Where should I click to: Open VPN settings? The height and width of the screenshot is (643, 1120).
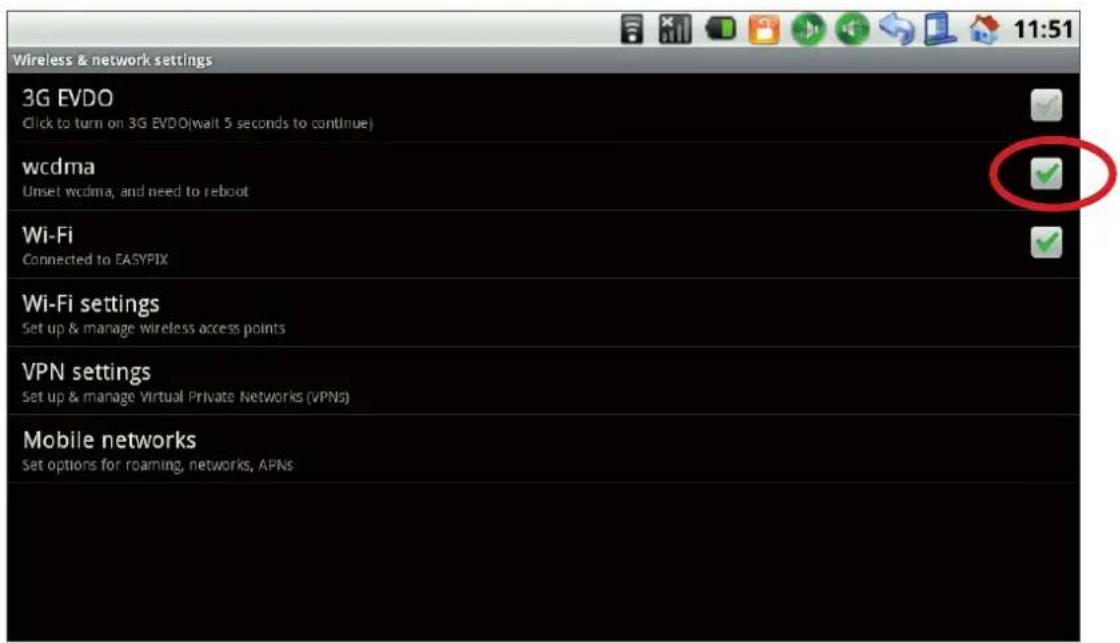tap(544, 382)
